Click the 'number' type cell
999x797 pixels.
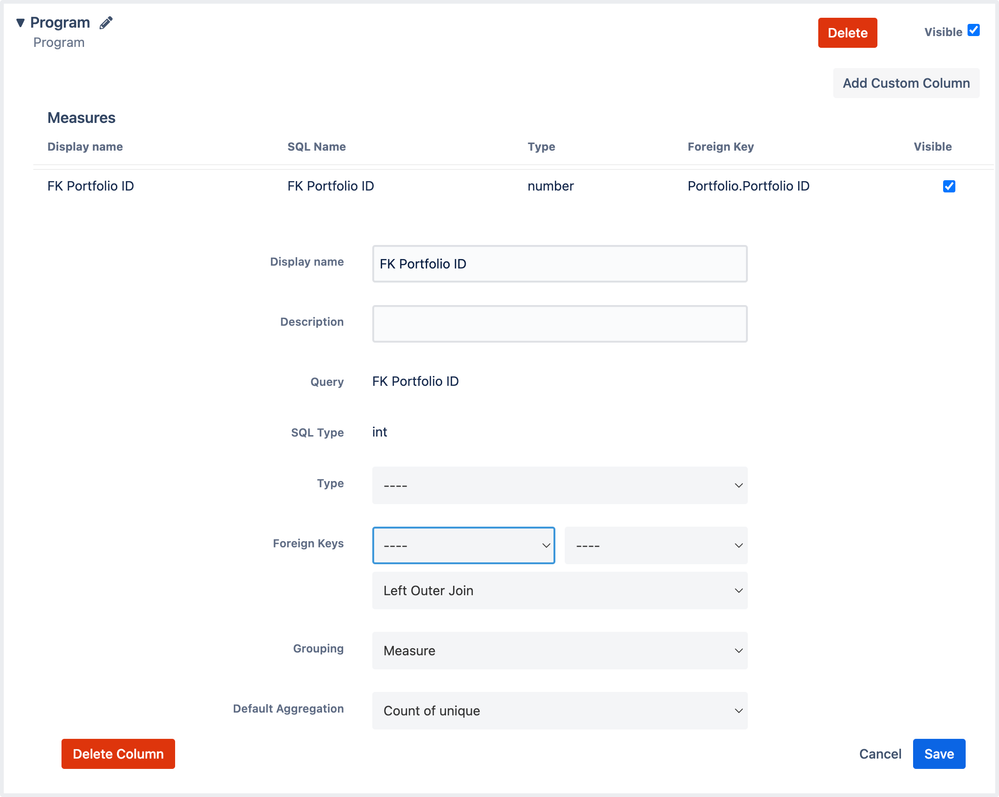(x=550, y=186)
